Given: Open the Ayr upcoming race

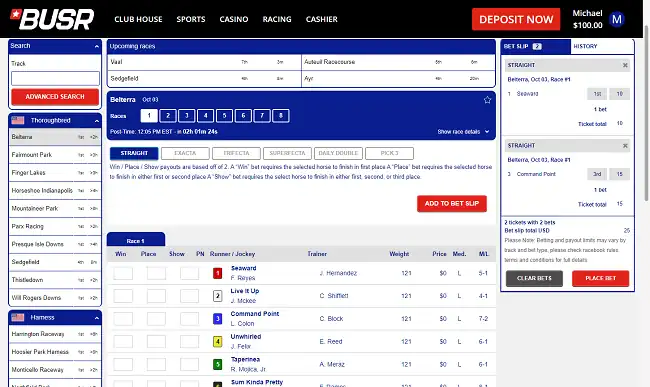Looking at the screenshot, I should point(398,78).
